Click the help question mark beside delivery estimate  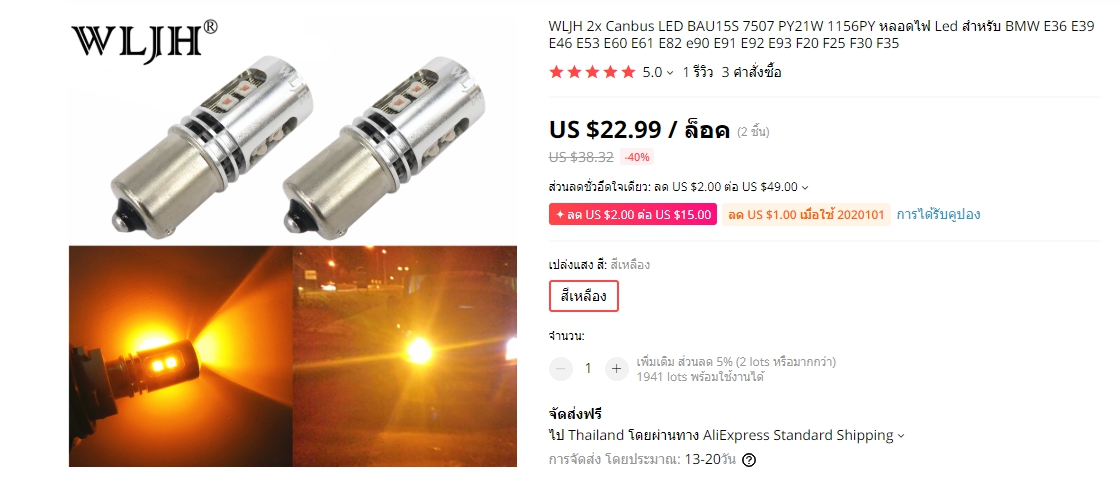[749, 460]
